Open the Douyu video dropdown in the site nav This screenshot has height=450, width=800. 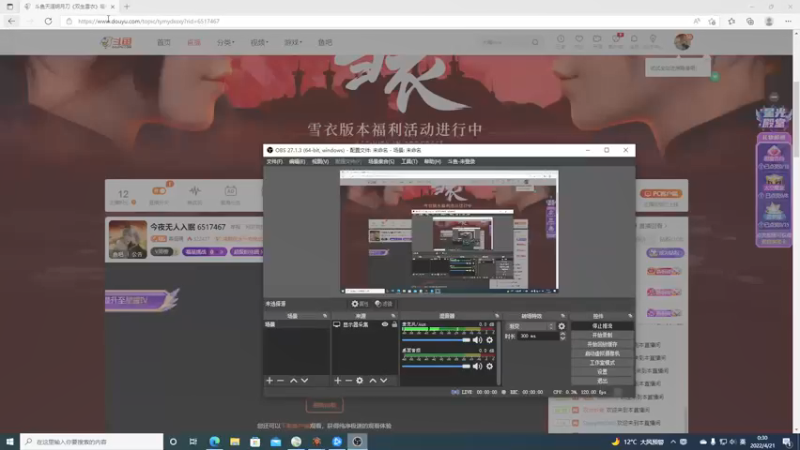[x=259, y=42]
